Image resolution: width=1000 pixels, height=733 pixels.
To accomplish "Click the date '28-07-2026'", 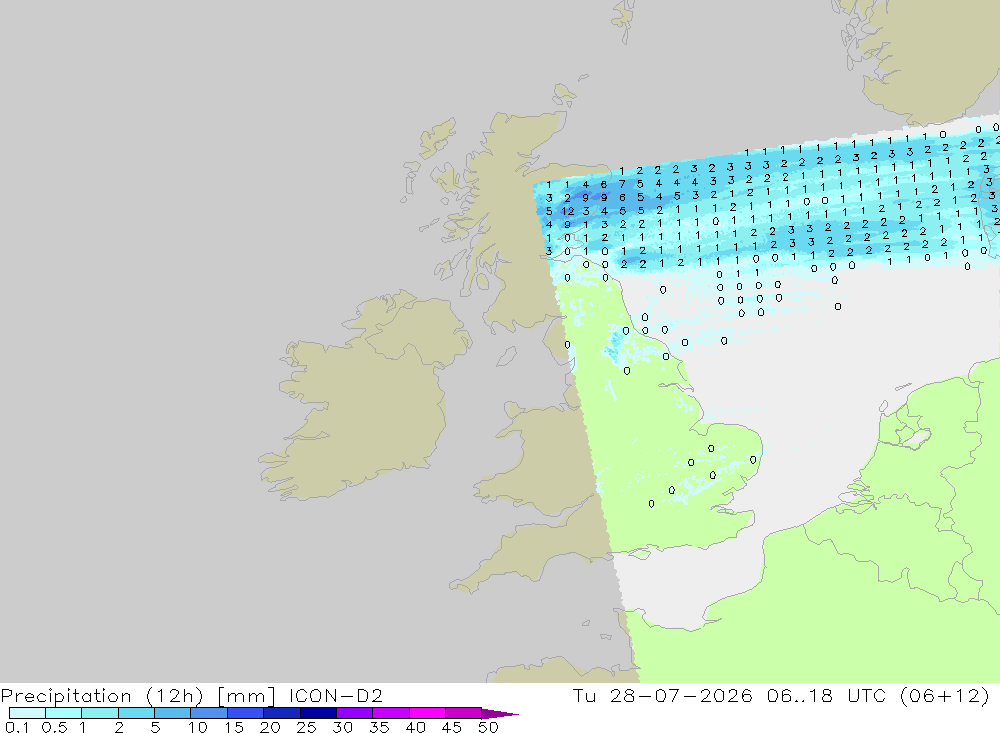I will coord(680,695).
